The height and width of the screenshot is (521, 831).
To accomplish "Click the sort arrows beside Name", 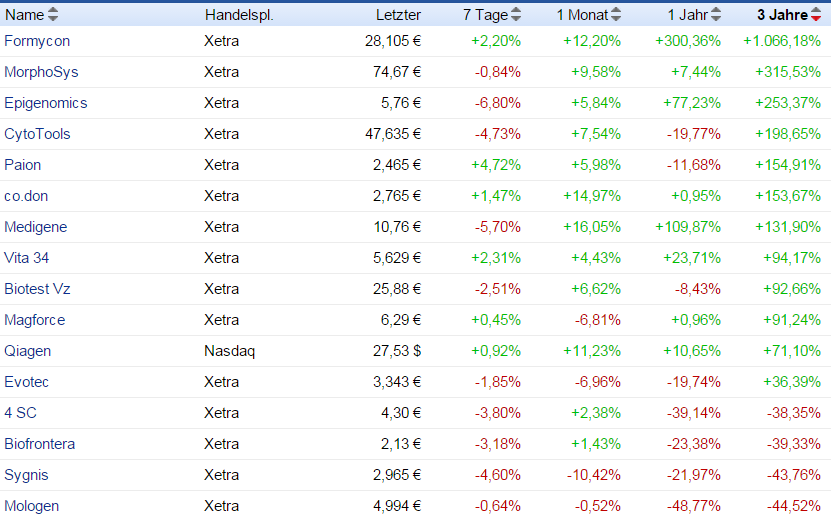I will (53, 15).
